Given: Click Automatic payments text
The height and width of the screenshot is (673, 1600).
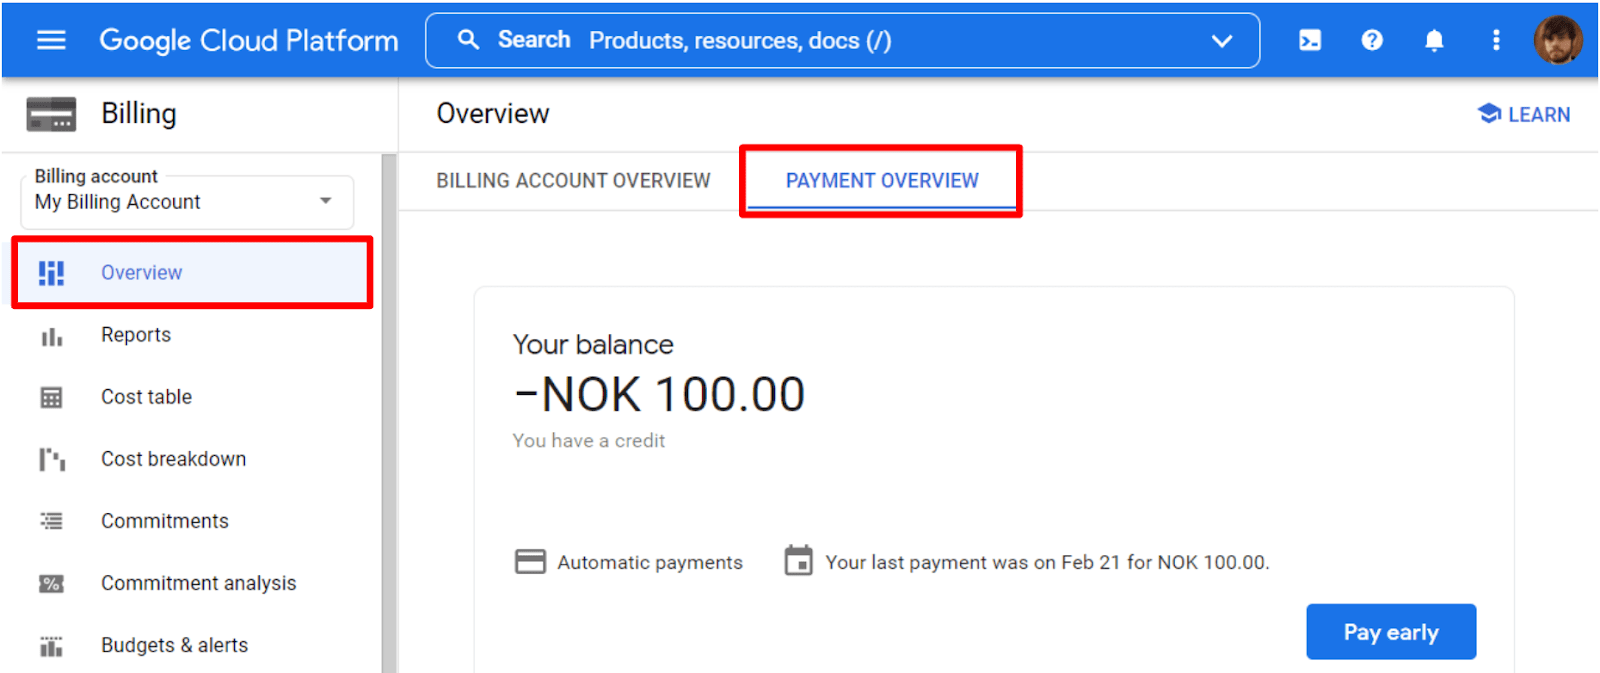Looking at the screenshot, I should (650, 562).
